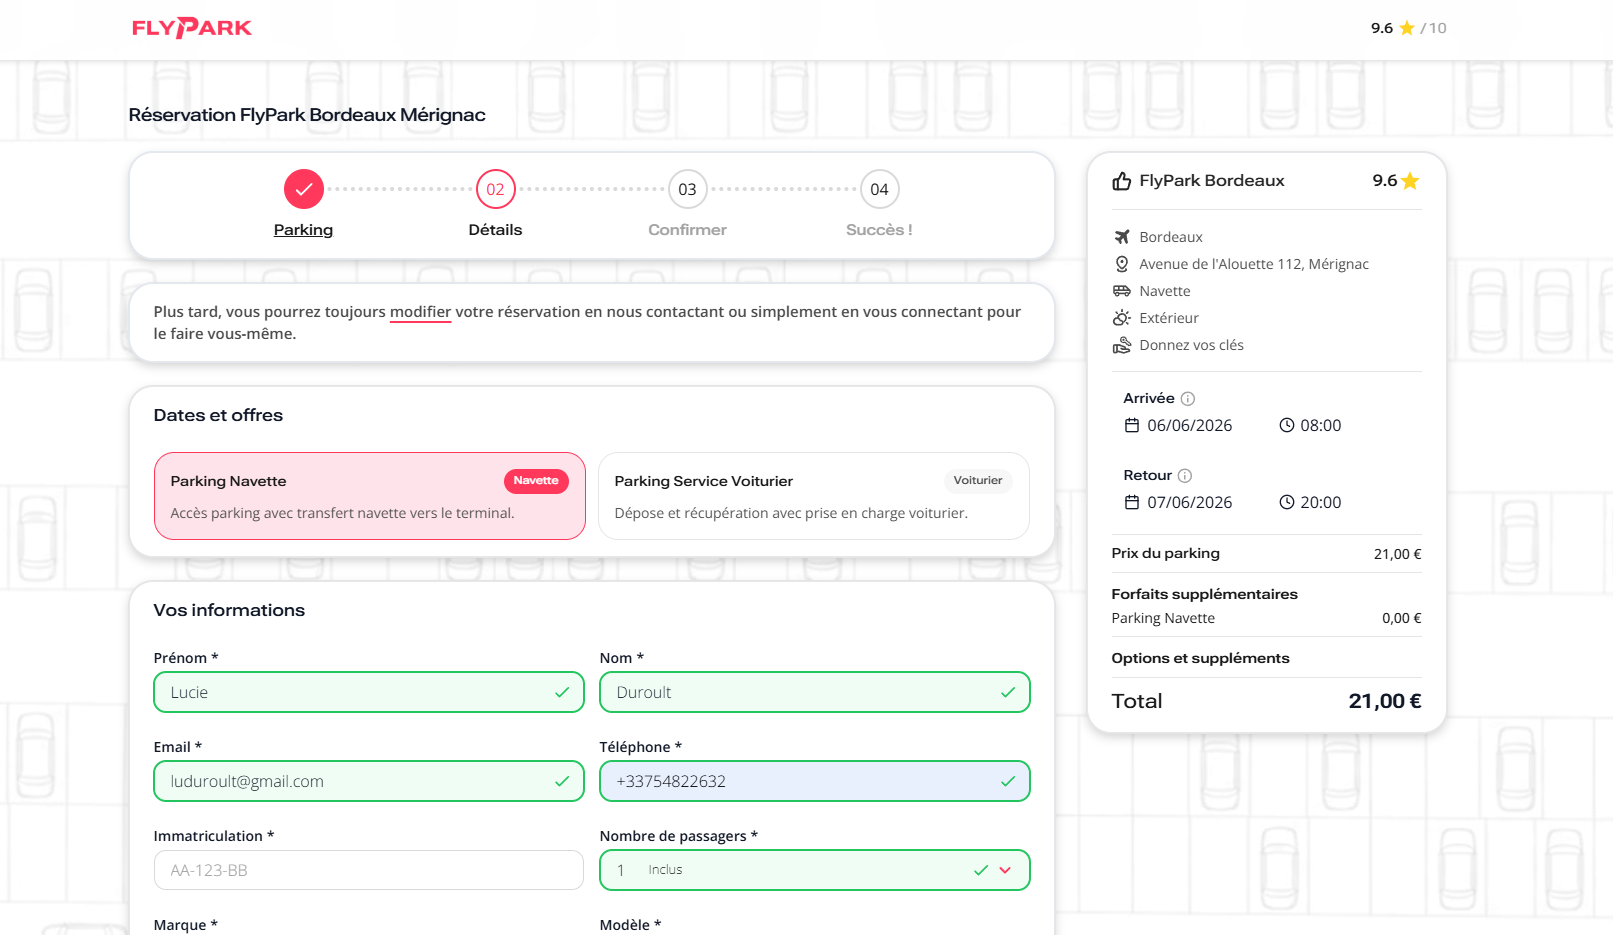Click the Total amount 21,00 €
Viewport: 1613px width, 935px height.
(x=1385, y=701)
